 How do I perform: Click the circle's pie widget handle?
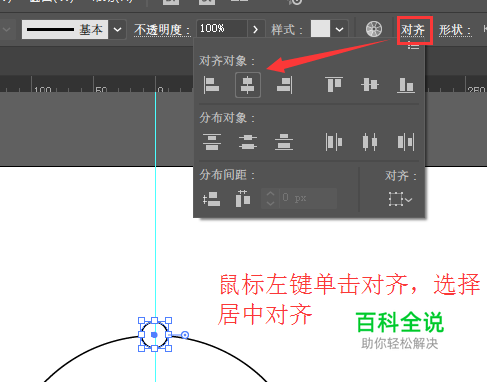coord(185,335)
